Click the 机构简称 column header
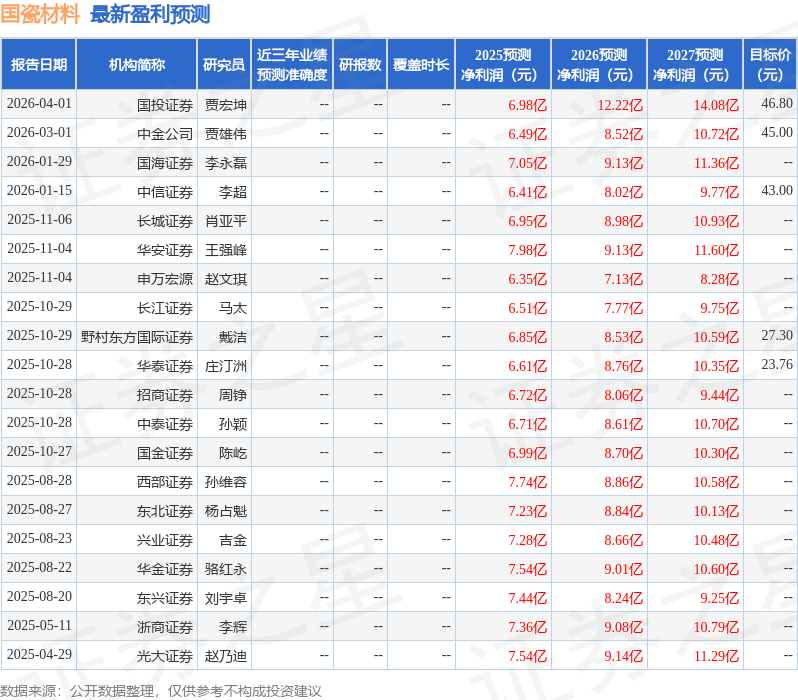The image size is (798, 700). point(136,65)
